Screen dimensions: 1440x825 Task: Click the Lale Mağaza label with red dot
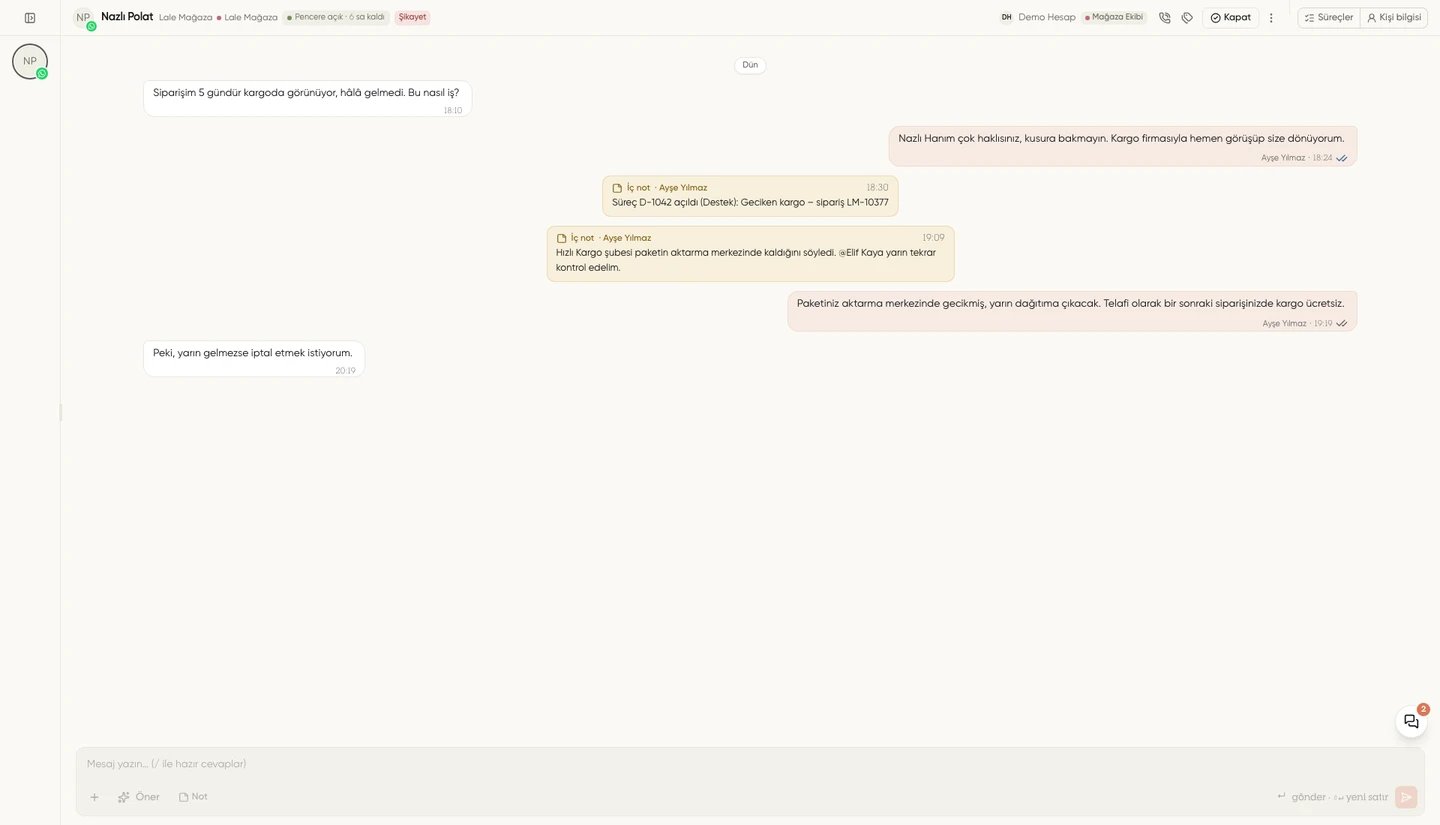point(247,18)
